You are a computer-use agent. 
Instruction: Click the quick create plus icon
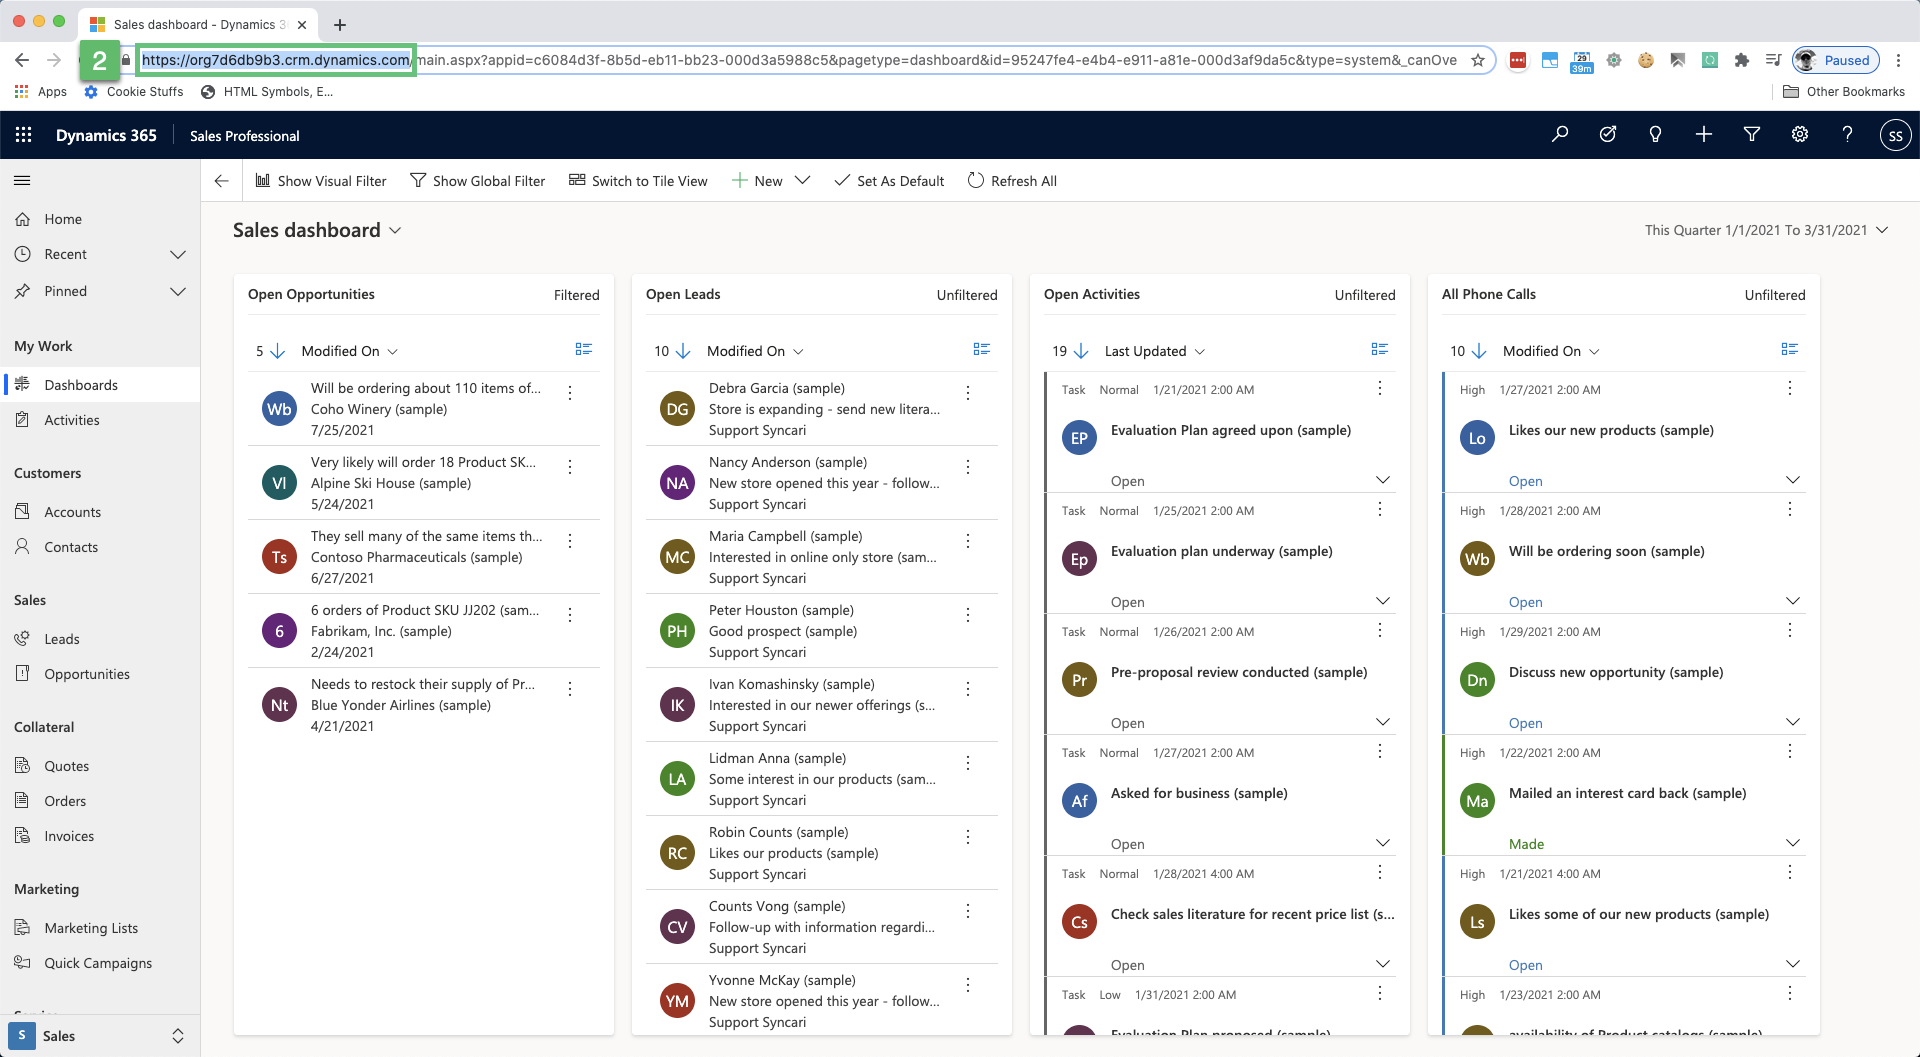click(x=1704, y=134)
